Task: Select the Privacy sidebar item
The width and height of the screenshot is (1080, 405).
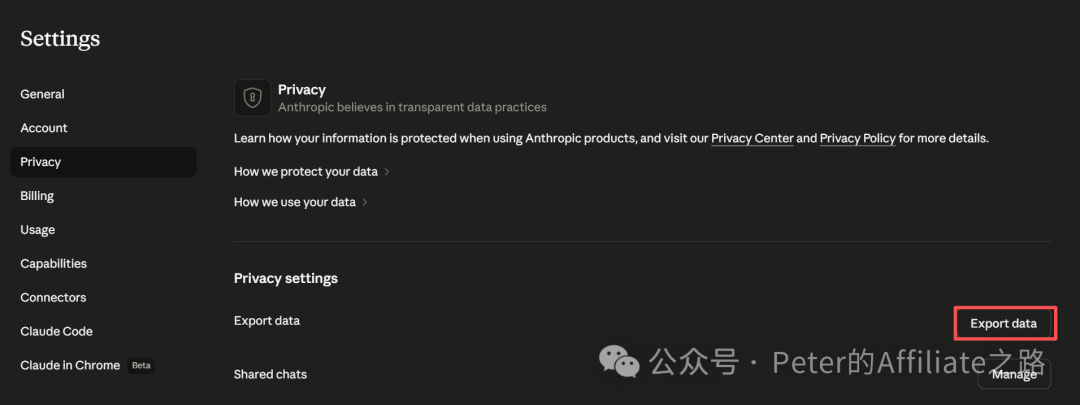Action: [x=41, y=162]
